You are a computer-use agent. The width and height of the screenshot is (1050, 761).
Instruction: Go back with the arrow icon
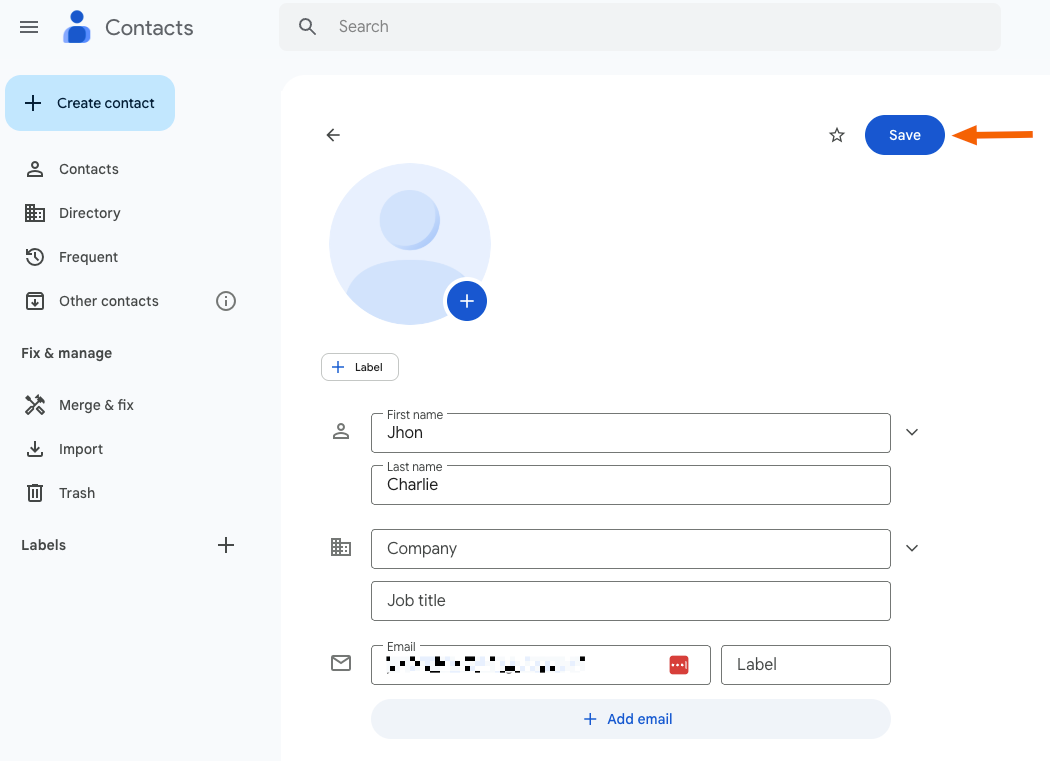[333, 135]
